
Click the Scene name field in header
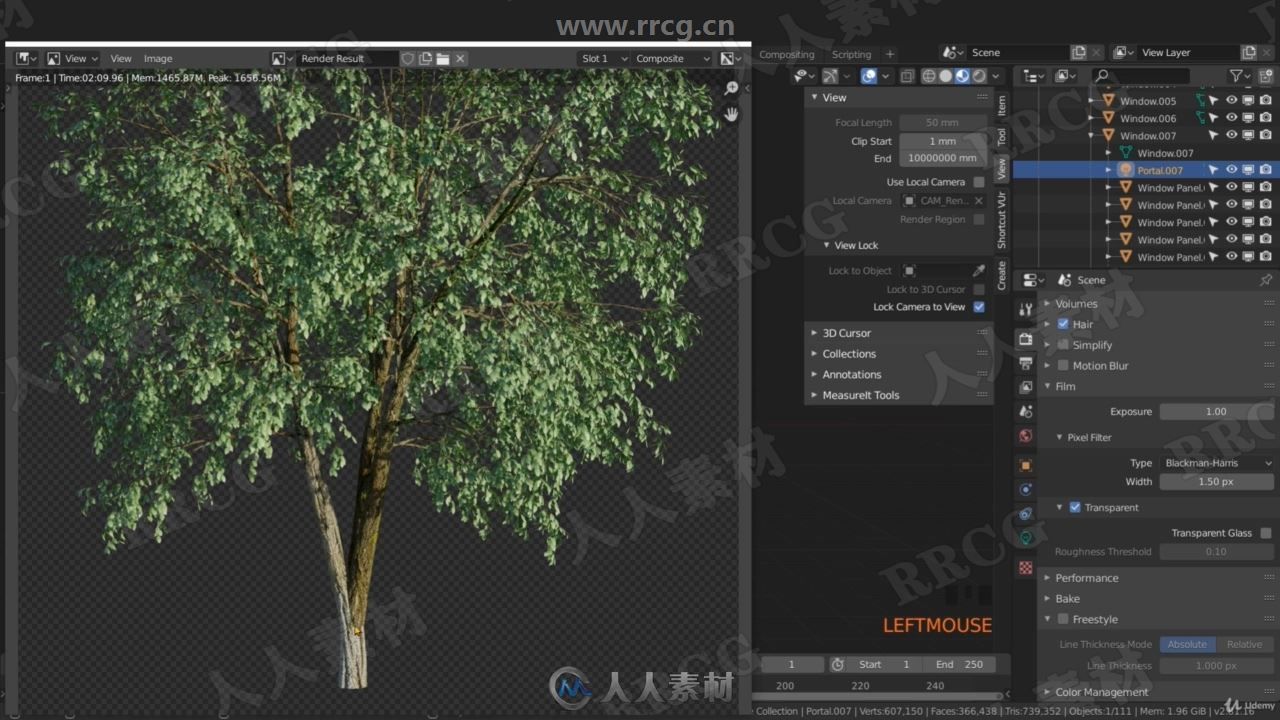pyautogui.click(x=1018, y=53)
